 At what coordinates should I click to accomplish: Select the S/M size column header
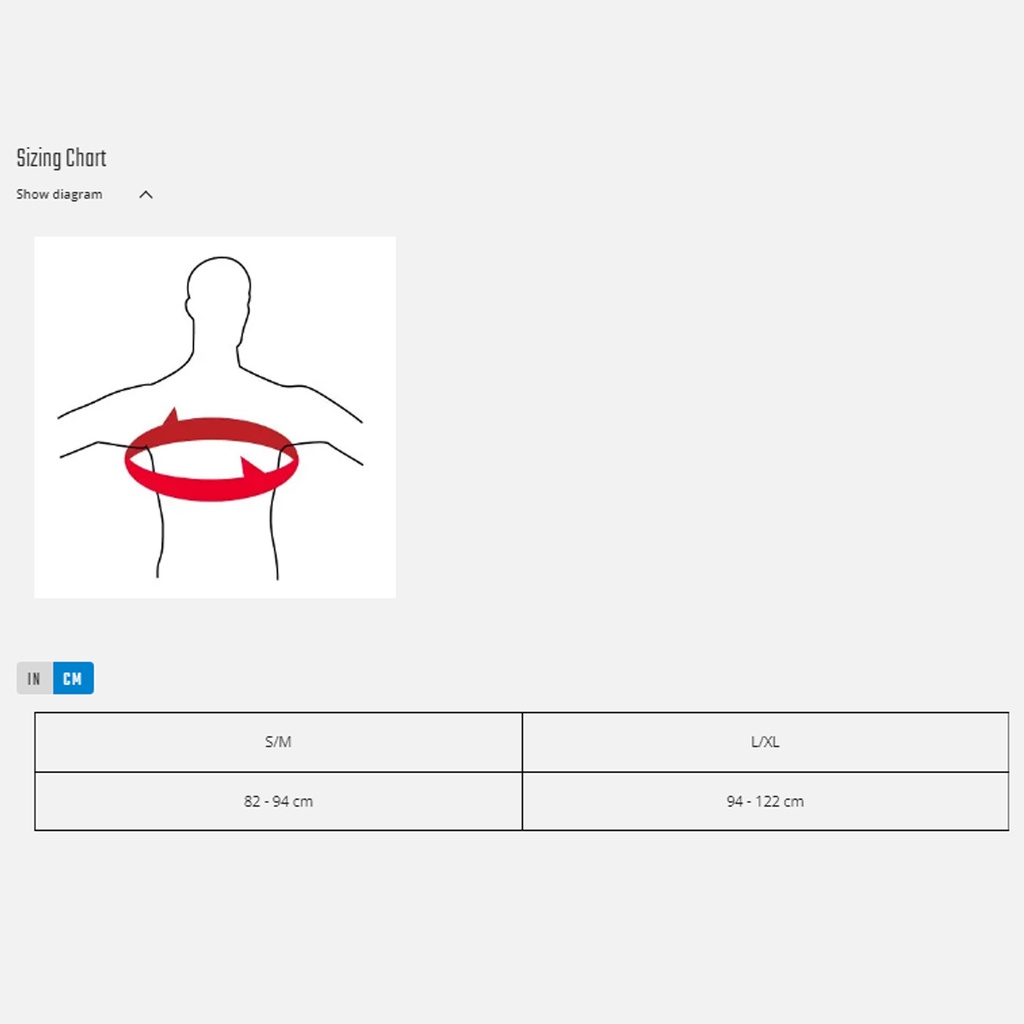278,742
